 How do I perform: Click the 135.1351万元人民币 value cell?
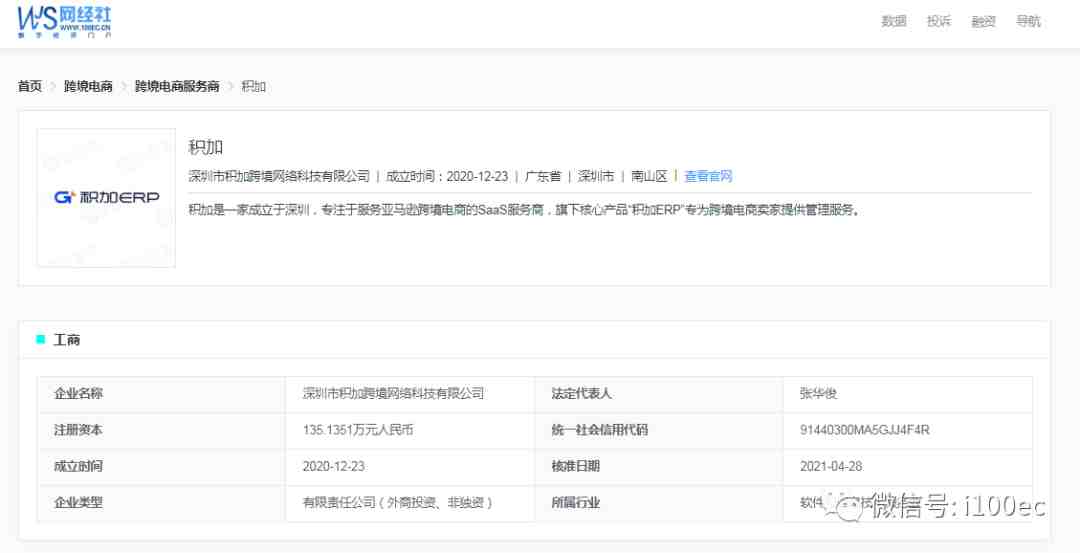[x=410, y=430]
